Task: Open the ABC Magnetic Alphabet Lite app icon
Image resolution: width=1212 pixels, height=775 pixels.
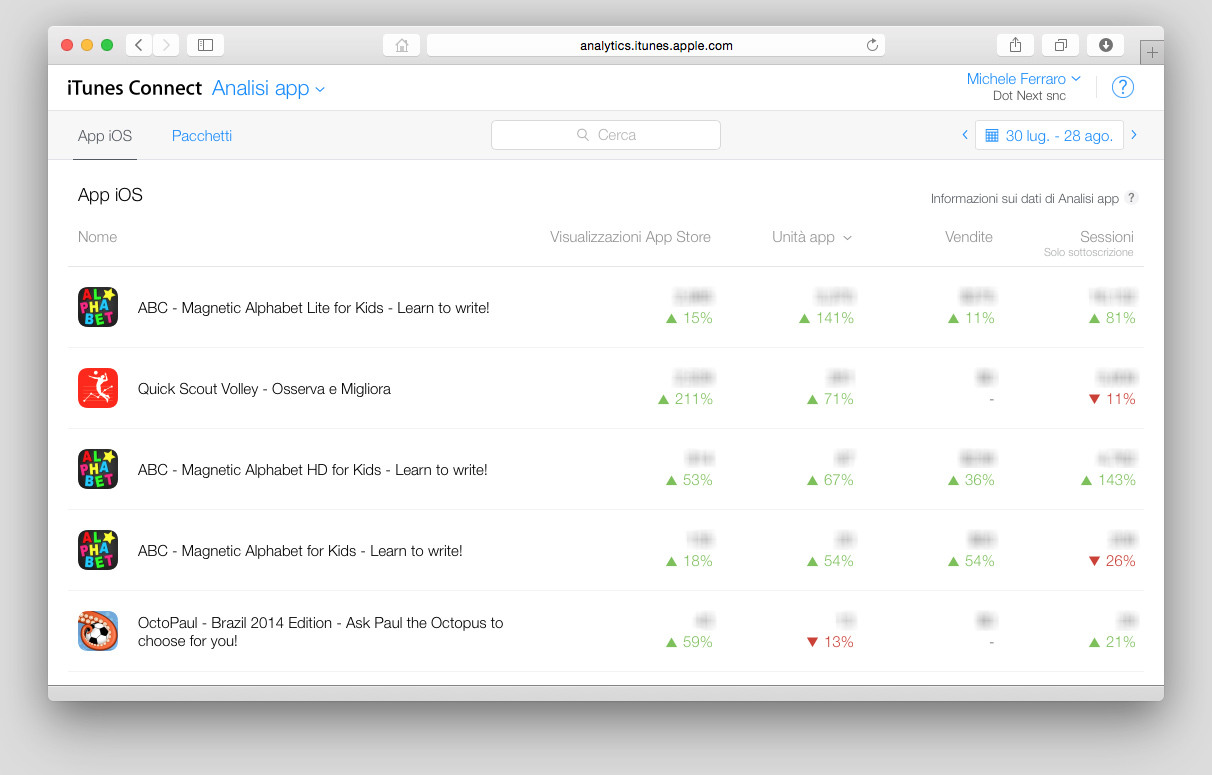Action: coord(98,307)
